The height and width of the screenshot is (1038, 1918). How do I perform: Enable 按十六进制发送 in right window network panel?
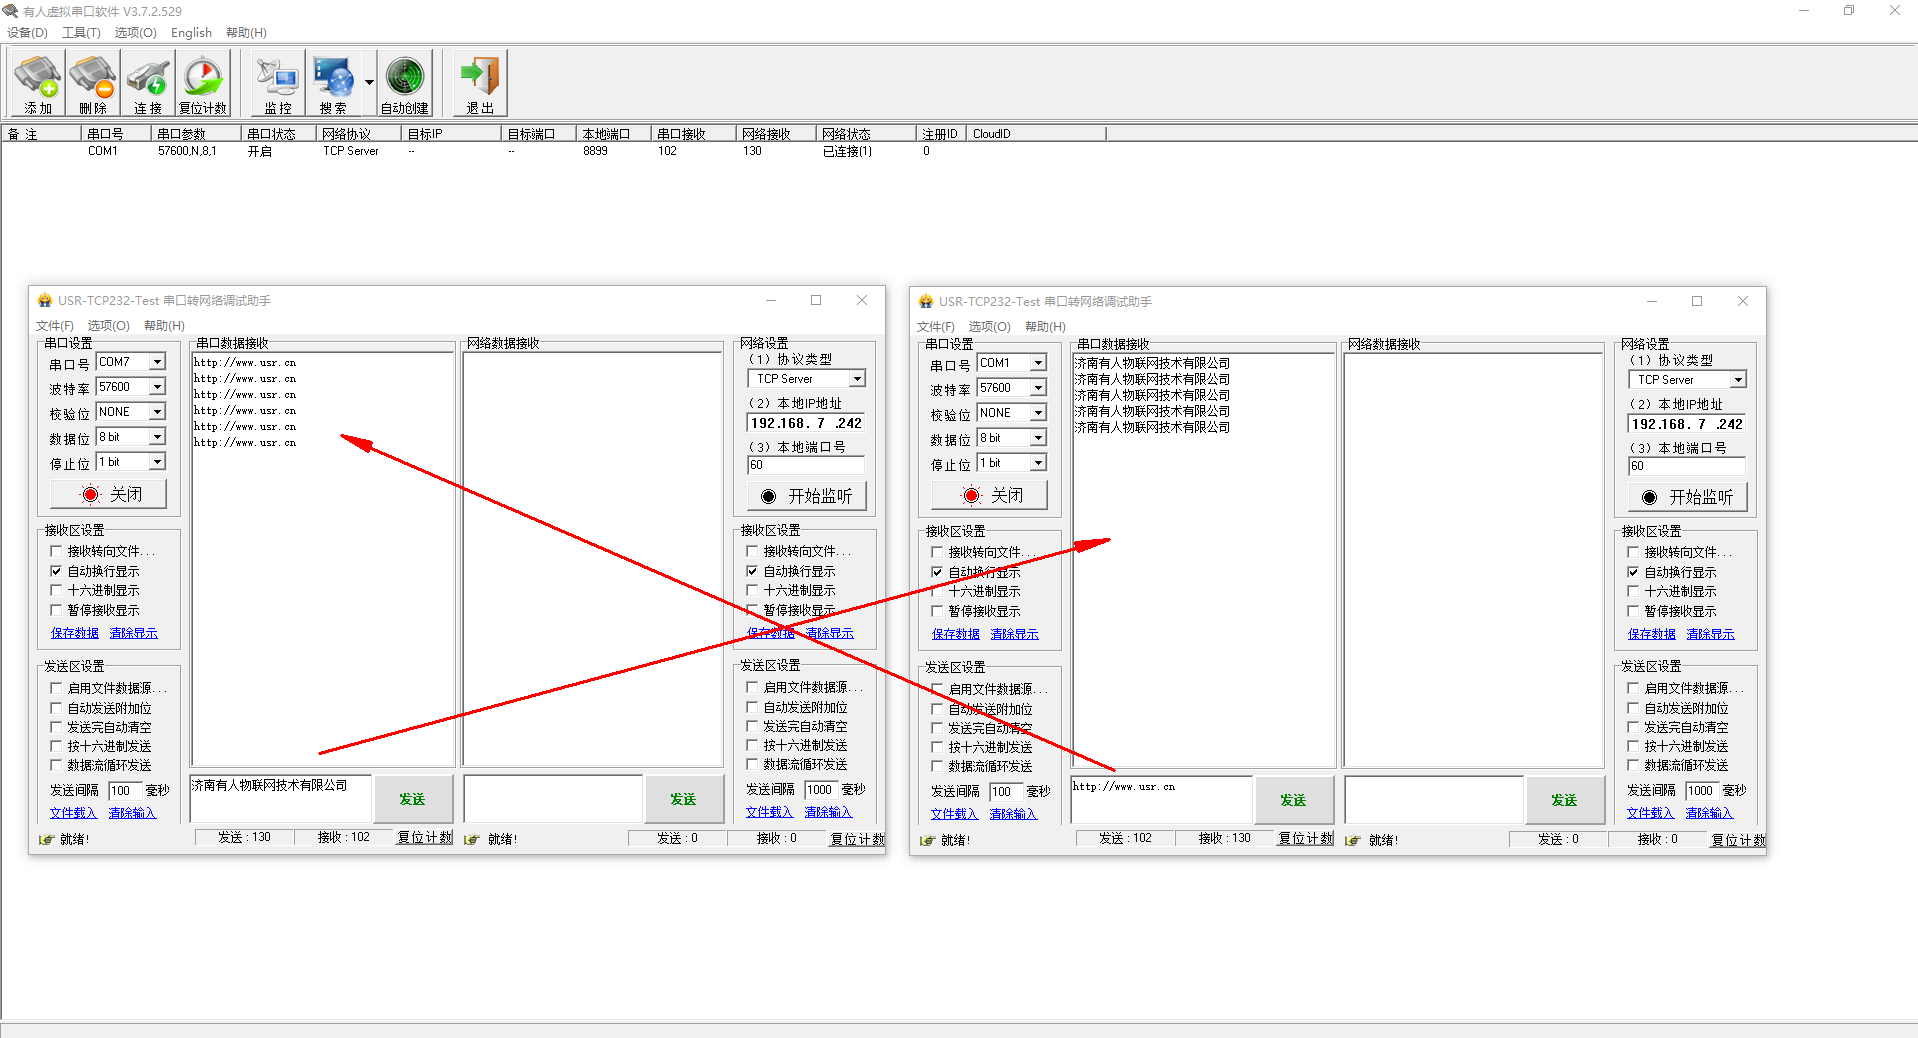[x=1633, y=747]
